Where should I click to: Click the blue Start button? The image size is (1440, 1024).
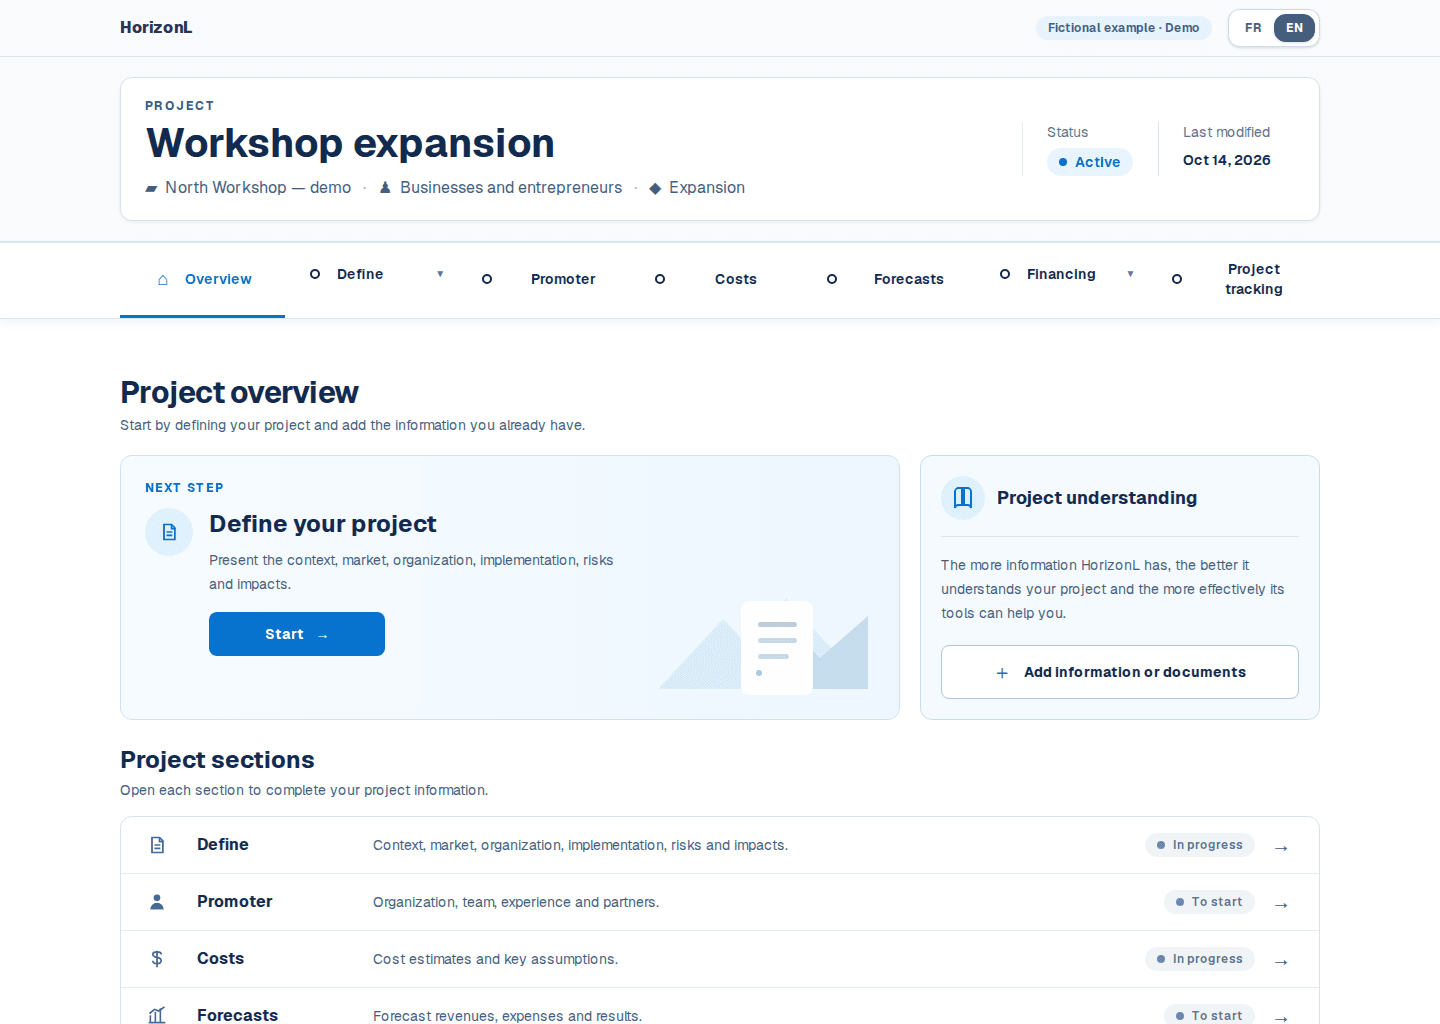[297, 634]
